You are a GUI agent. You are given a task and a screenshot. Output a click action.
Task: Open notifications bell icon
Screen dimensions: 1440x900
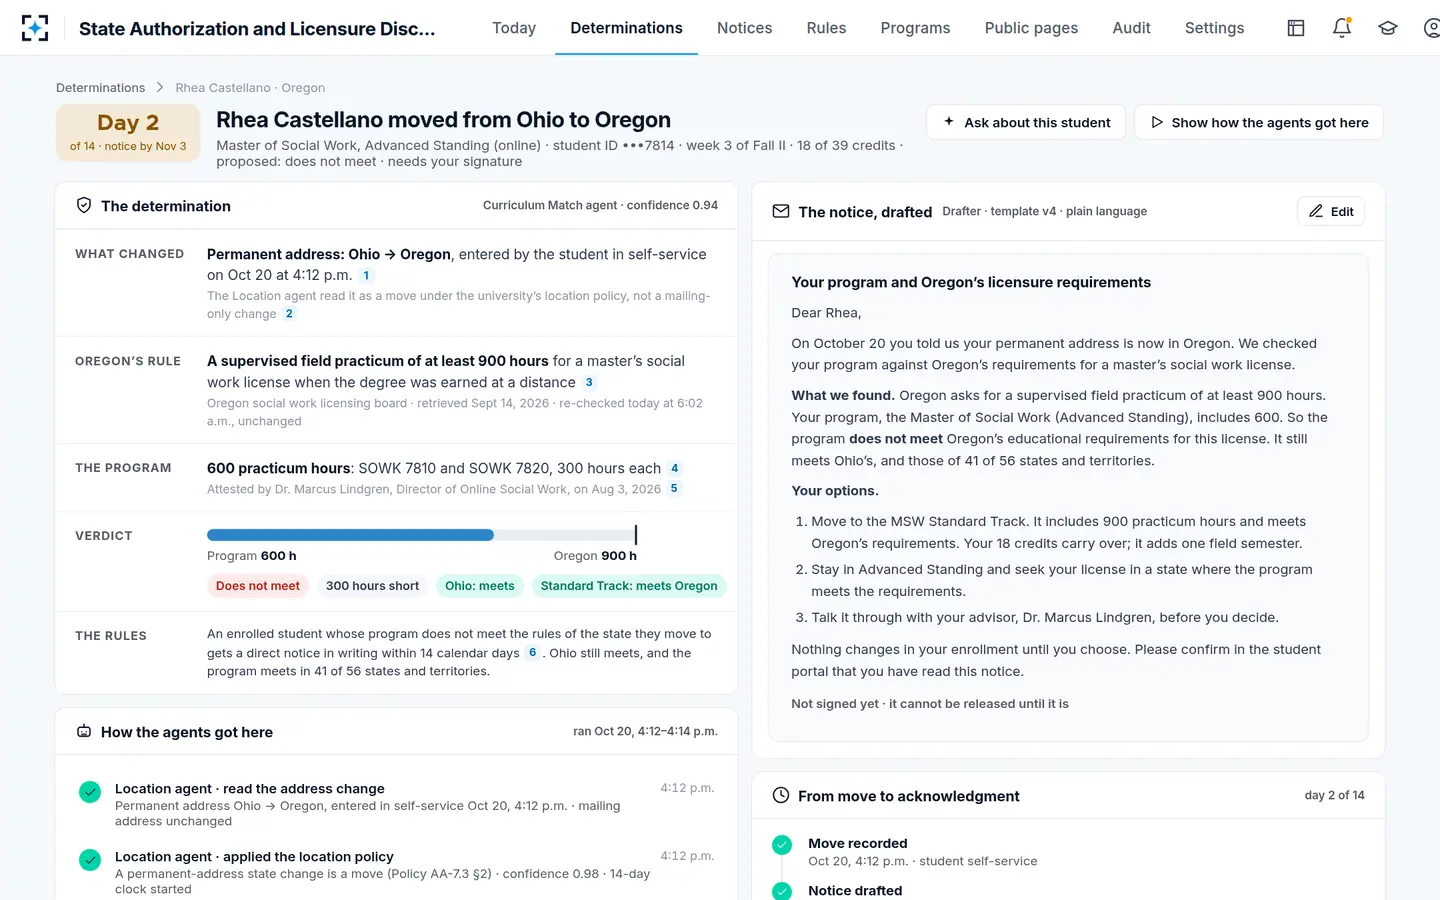[1342, 28]
